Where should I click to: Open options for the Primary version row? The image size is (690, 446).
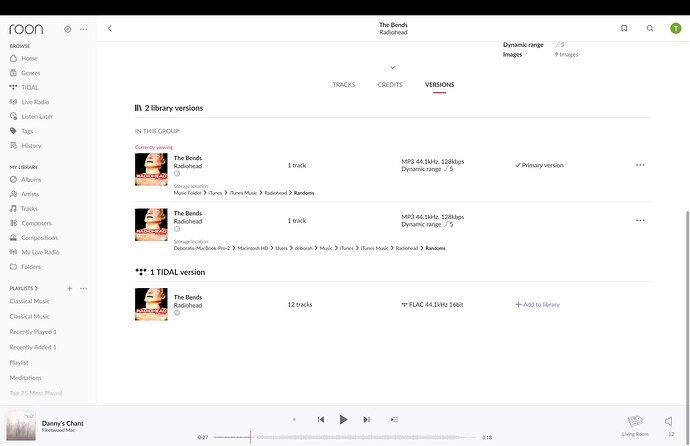(640, 165)
